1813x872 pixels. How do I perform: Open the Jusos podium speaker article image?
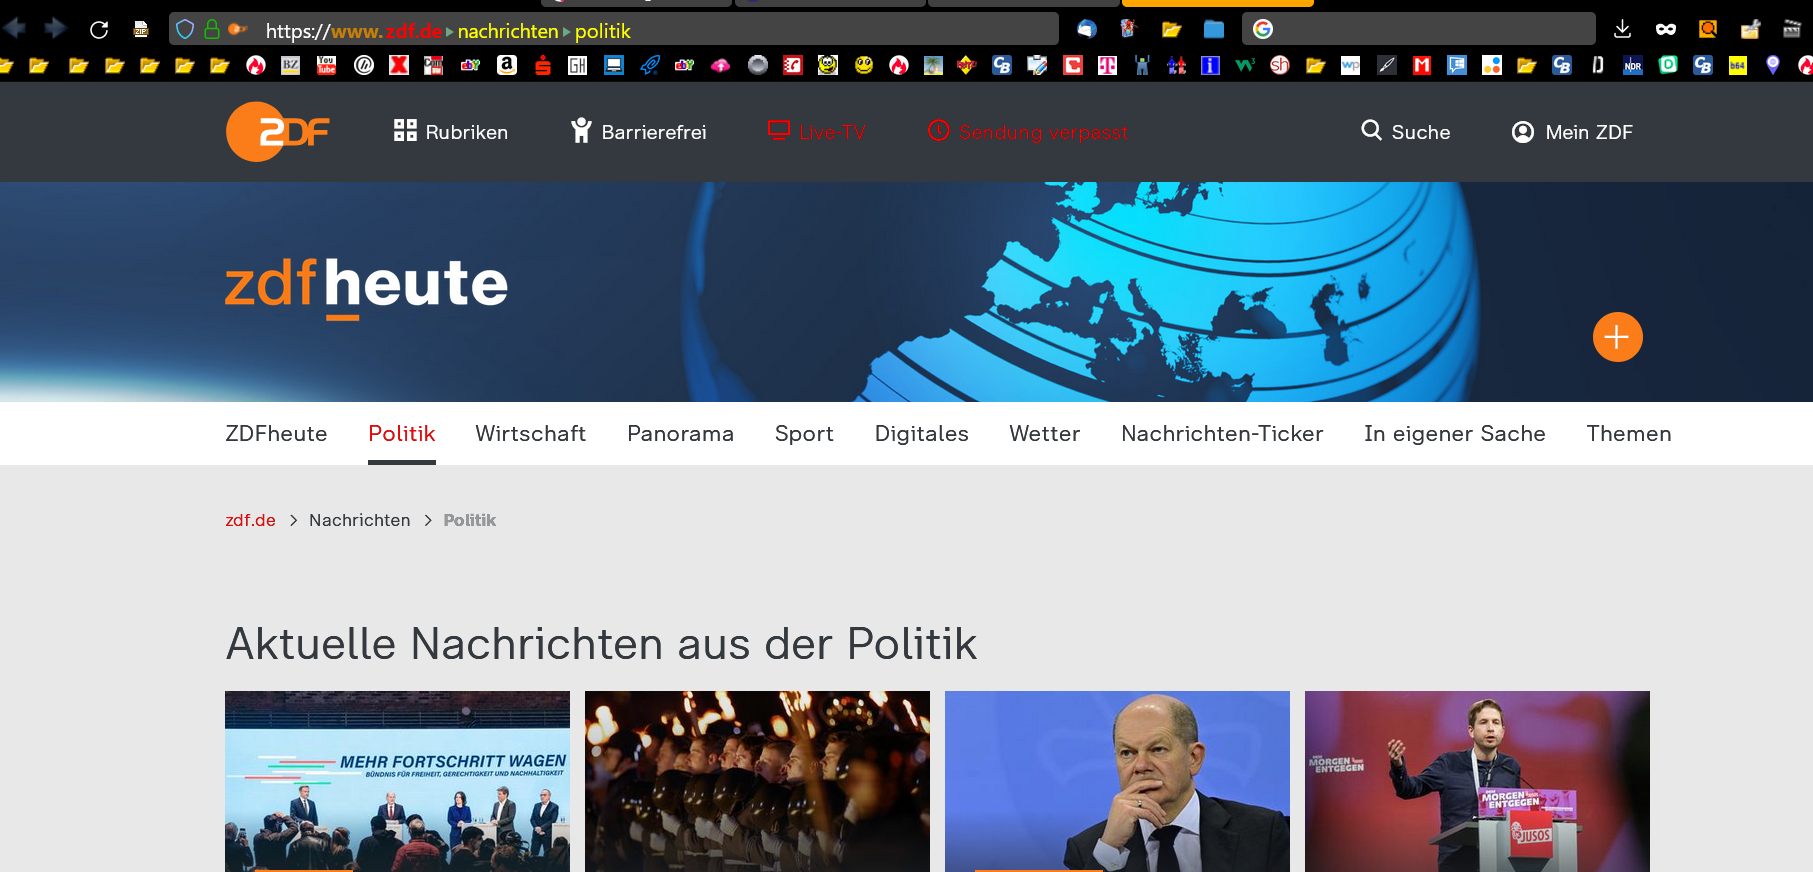(x=1476, y=780)
